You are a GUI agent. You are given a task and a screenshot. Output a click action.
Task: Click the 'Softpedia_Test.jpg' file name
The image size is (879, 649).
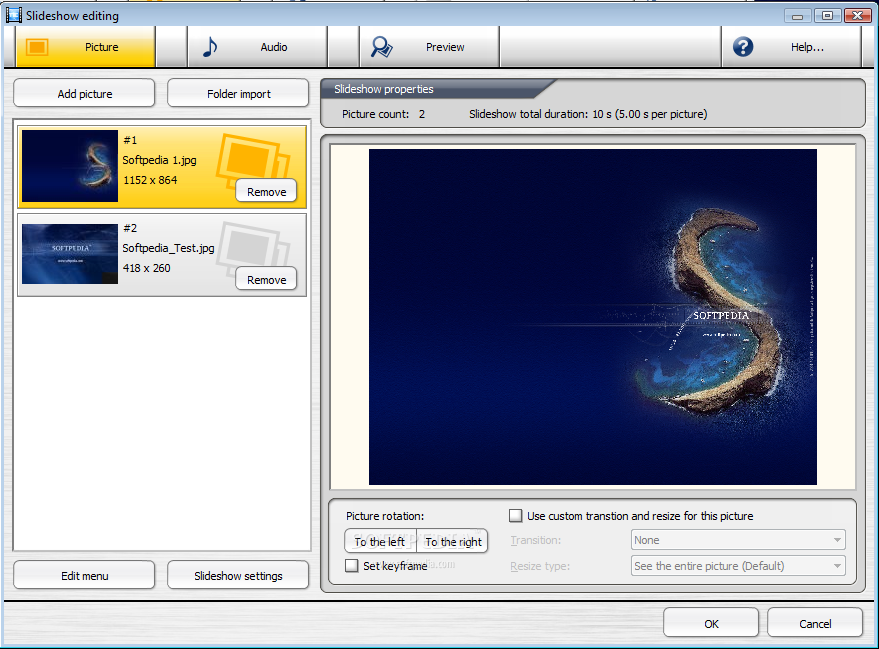168,248
